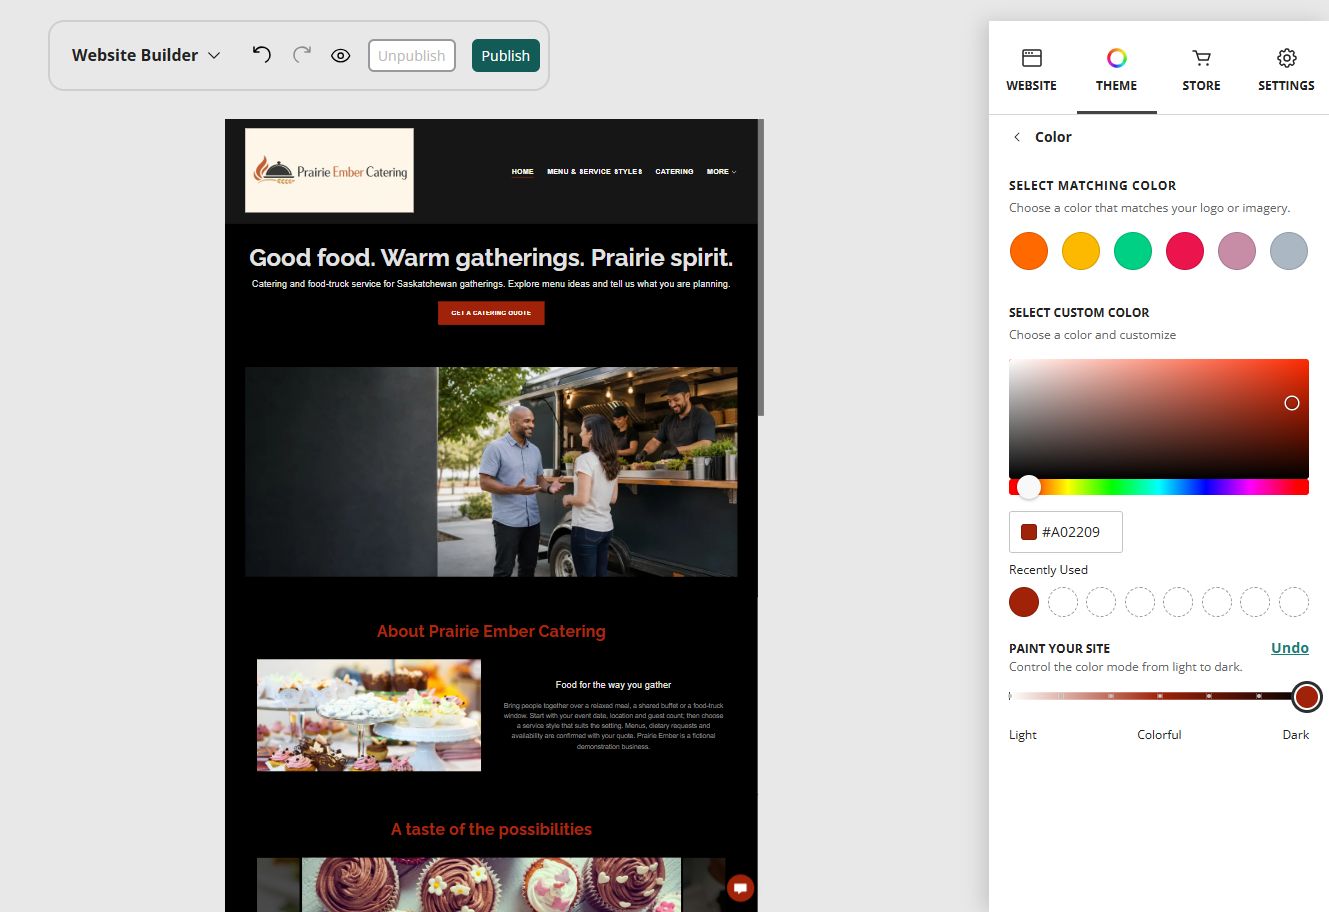This screenshot has width=1329, height=912.
Task: Select the dessert table image
Action: [369, 715]
